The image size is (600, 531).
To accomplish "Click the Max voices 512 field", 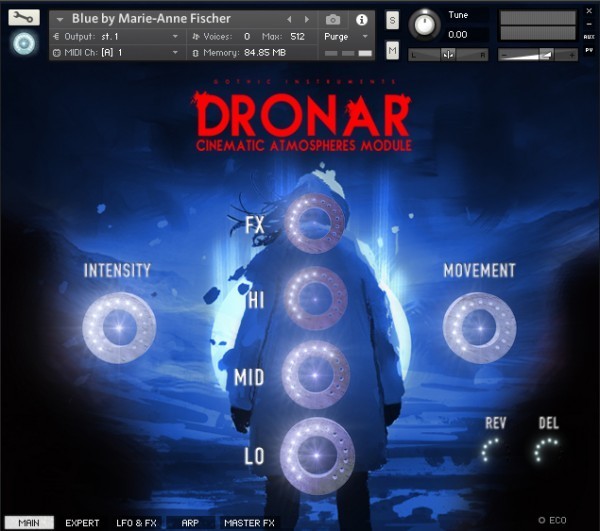I will (297, 37).
